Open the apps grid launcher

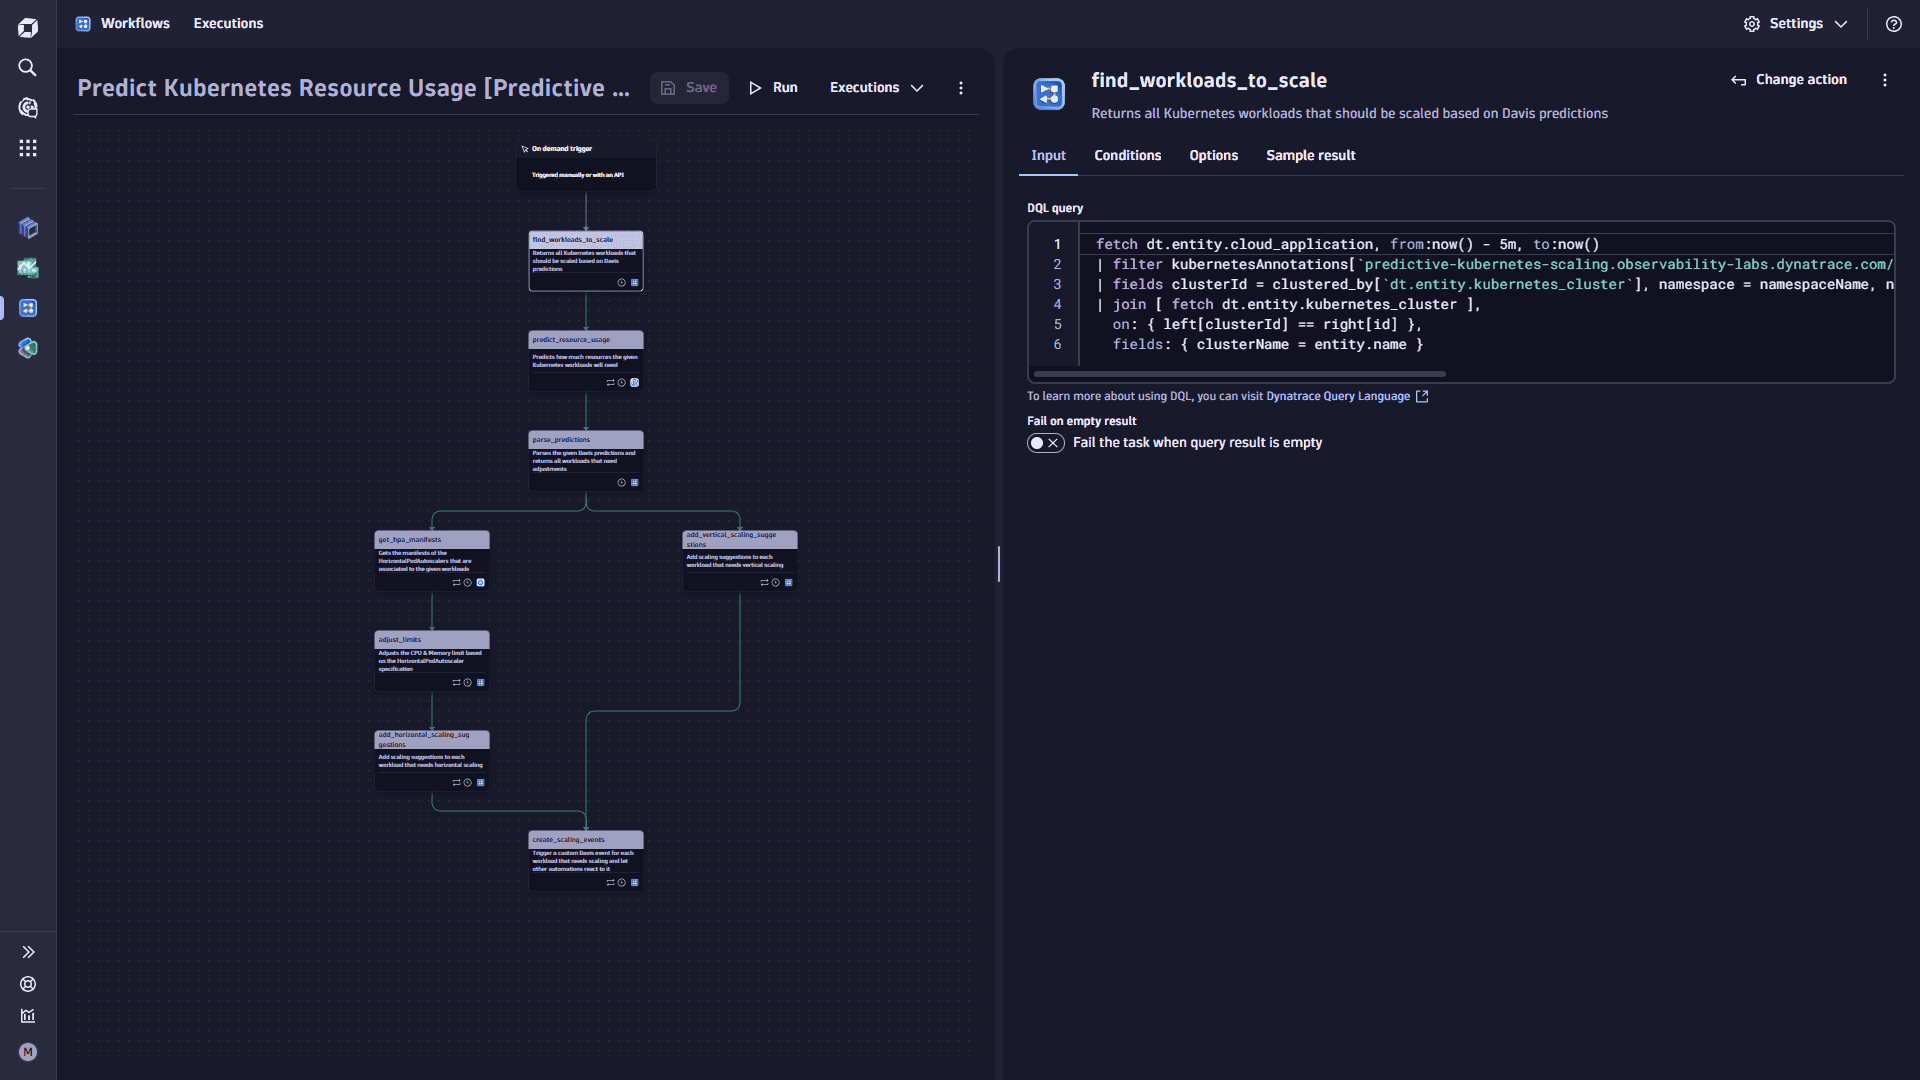(x=28, y=148)
